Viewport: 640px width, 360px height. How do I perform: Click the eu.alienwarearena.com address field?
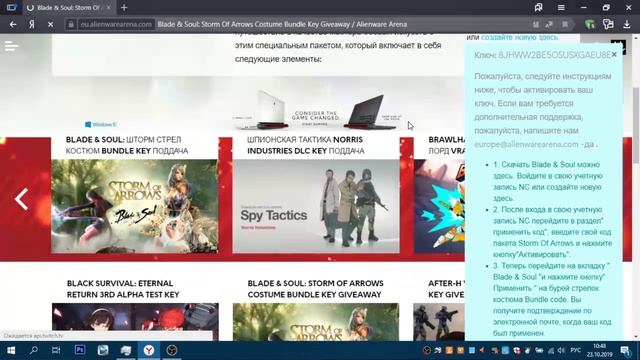[116, 24]
